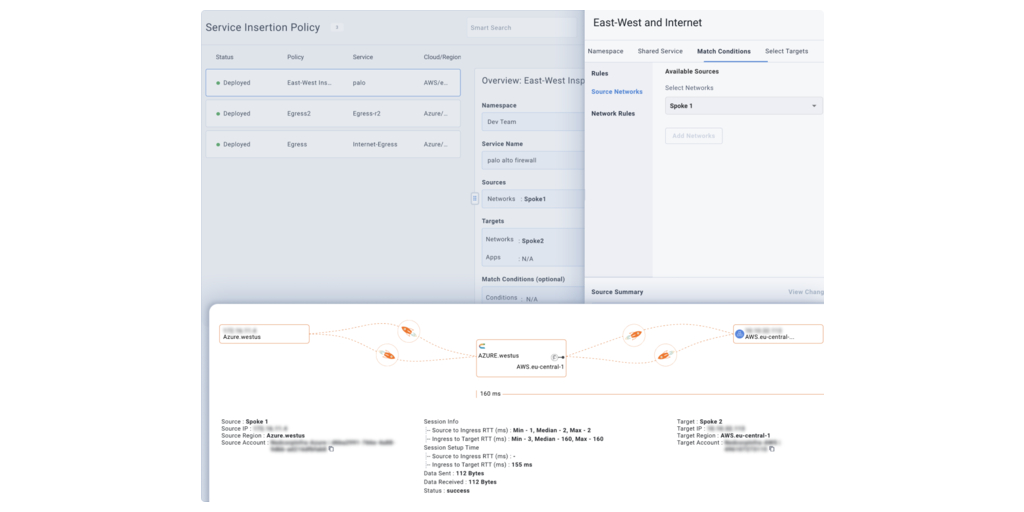Click the policy count badge beside title

pos(337,28)
